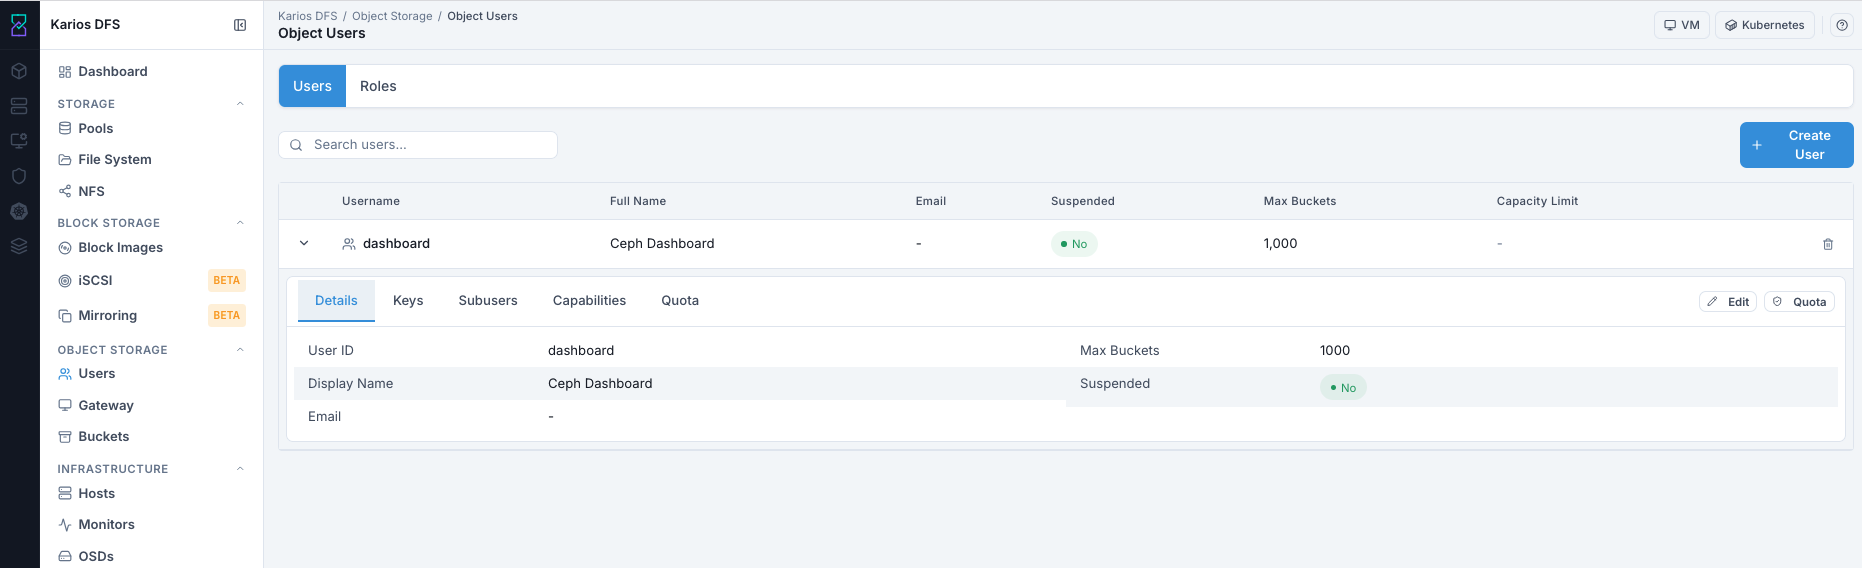1862x568 pixels.
Task: Select the Capabilities tab
Action: point(589,300)
